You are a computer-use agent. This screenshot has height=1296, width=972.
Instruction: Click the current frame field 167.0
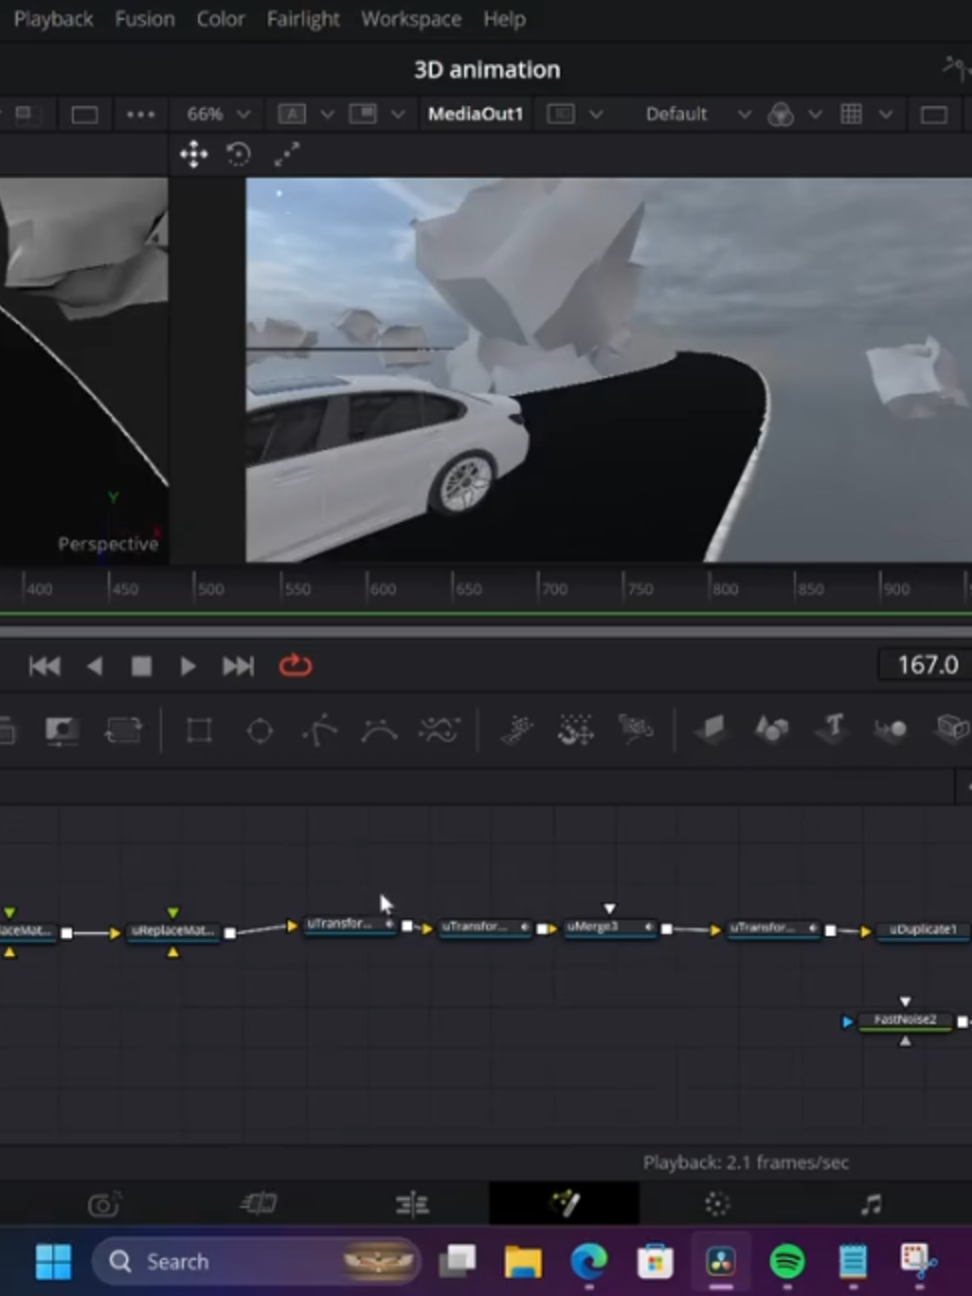point(925,665)
